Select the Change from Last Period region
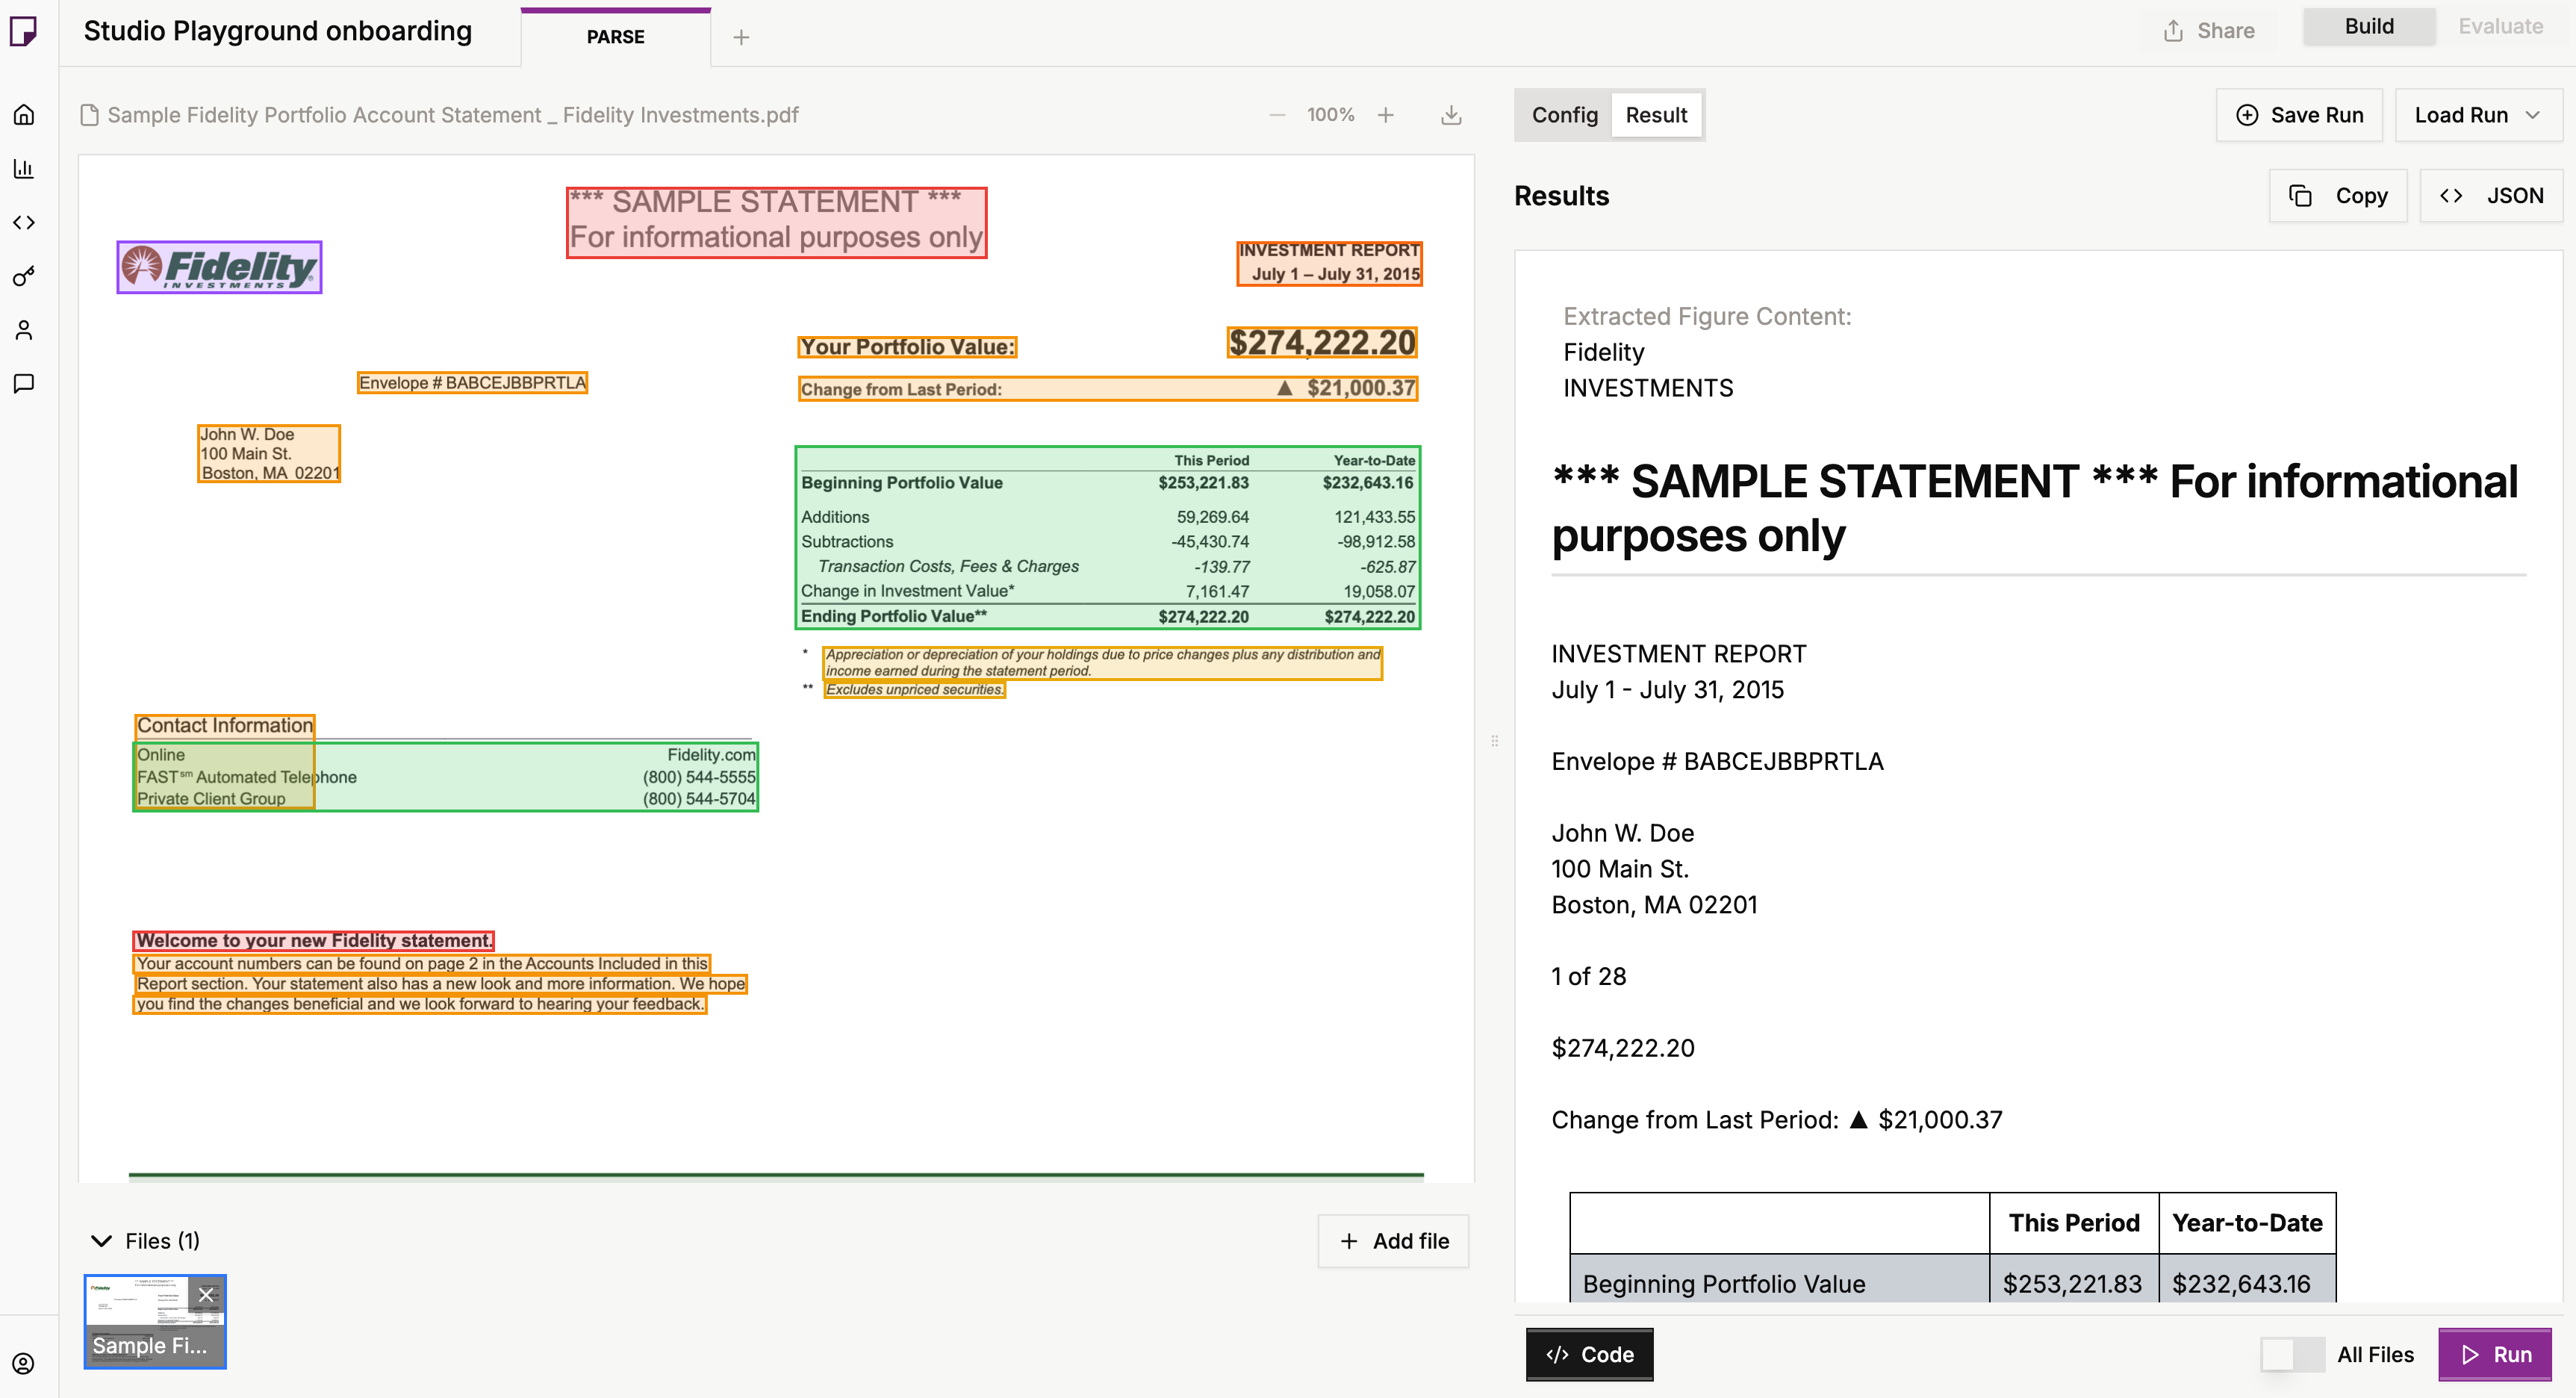 [x=1108, y=388]
